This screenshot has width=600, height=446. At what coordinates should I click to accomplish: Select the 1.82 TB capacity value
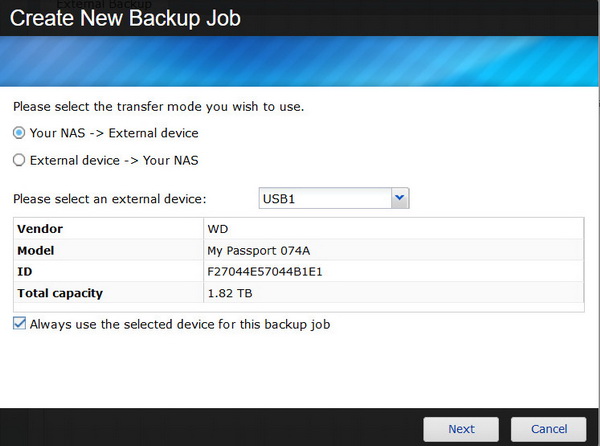[228, 293]
